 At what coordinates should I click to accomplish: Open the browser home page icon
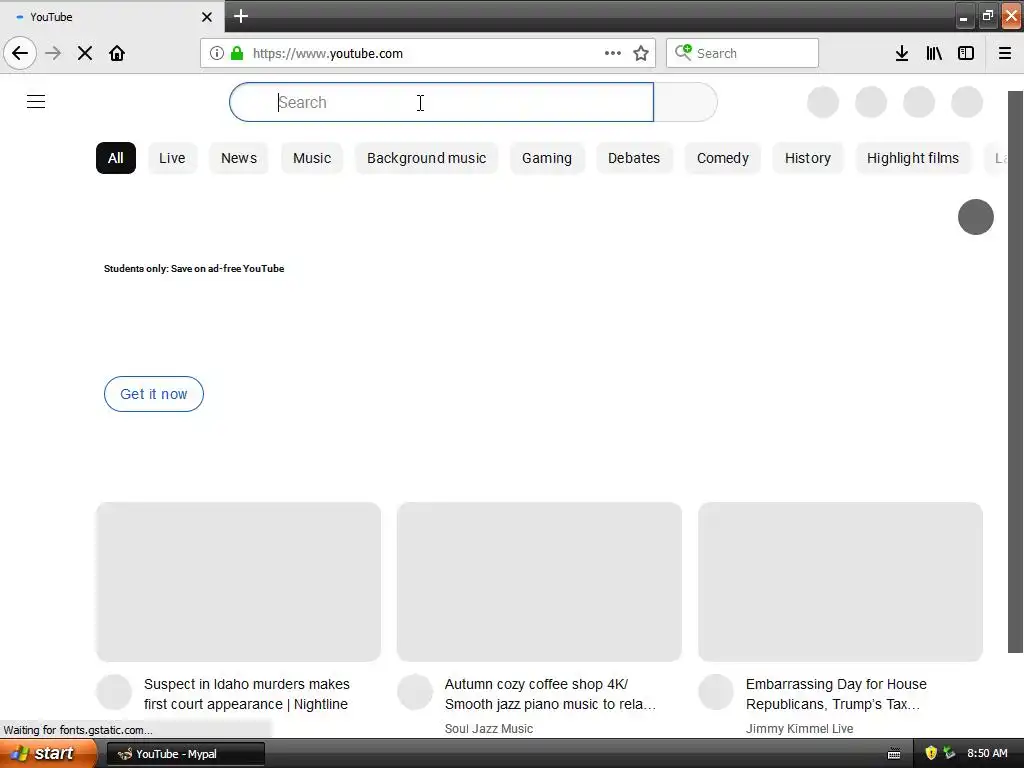(117, 53)
